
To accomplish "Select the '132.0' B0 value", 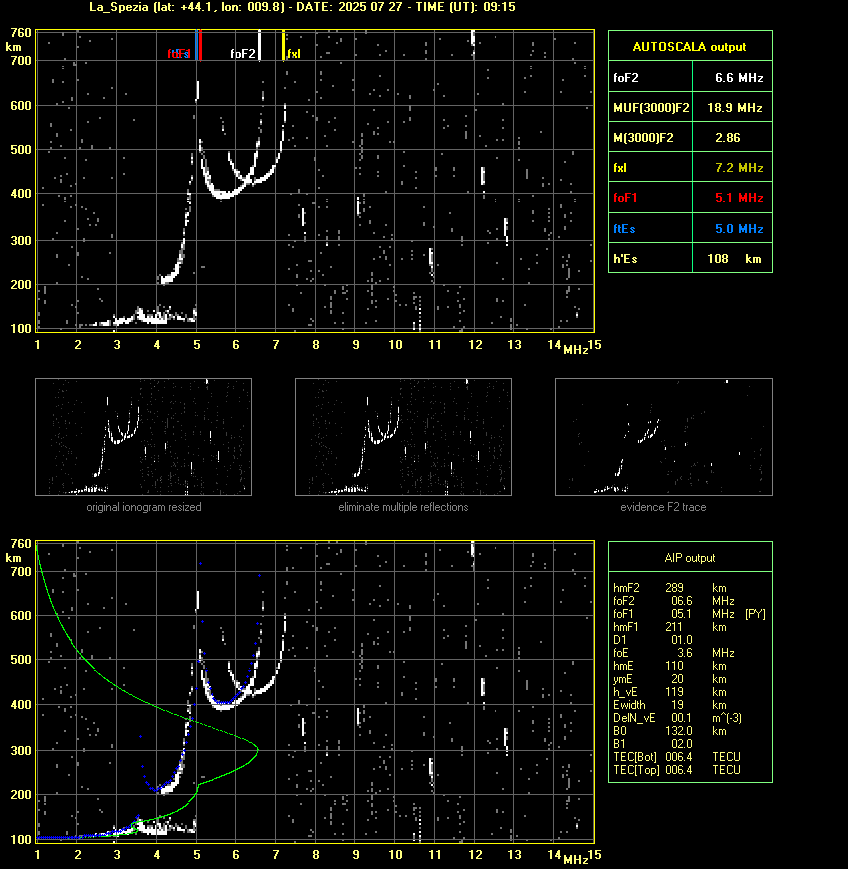I will point(679,731).
